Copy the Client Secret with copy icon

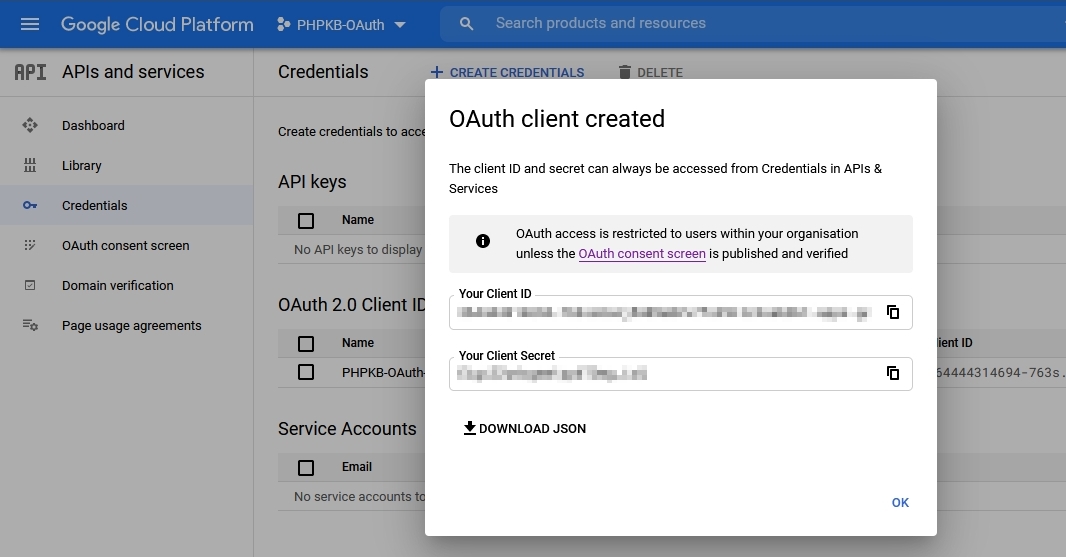pos(893,373)
